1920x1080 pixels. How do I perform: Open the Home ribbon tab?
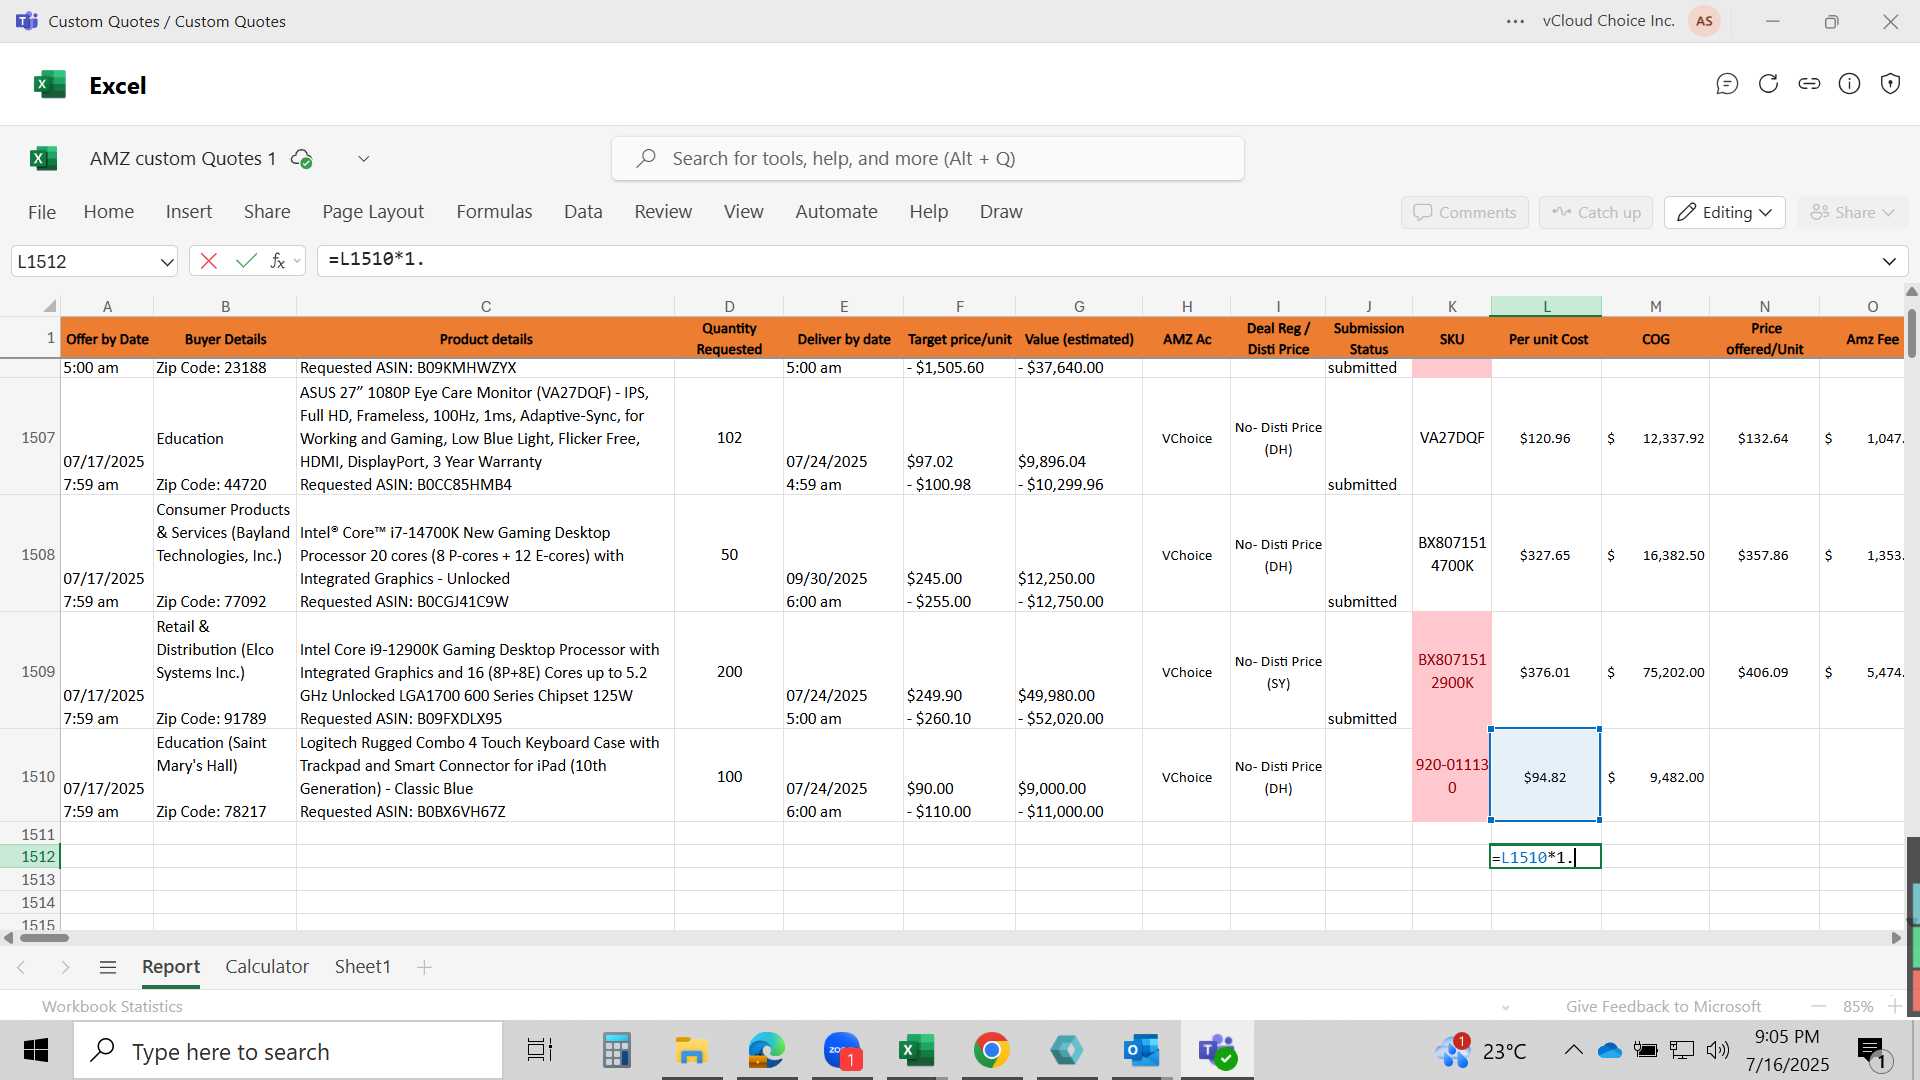(x=109, y=212)
